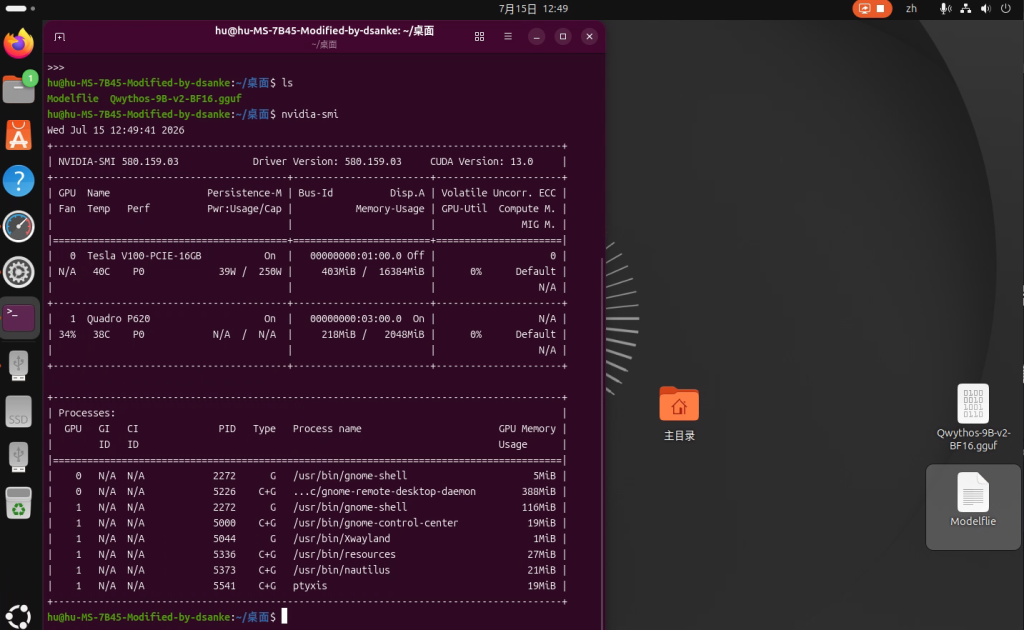Click the bottom terminal prompt cursor
Image resolution: width=1024 pixels, height=630 pixels.
pyautogui.click(x=284, y=616)
